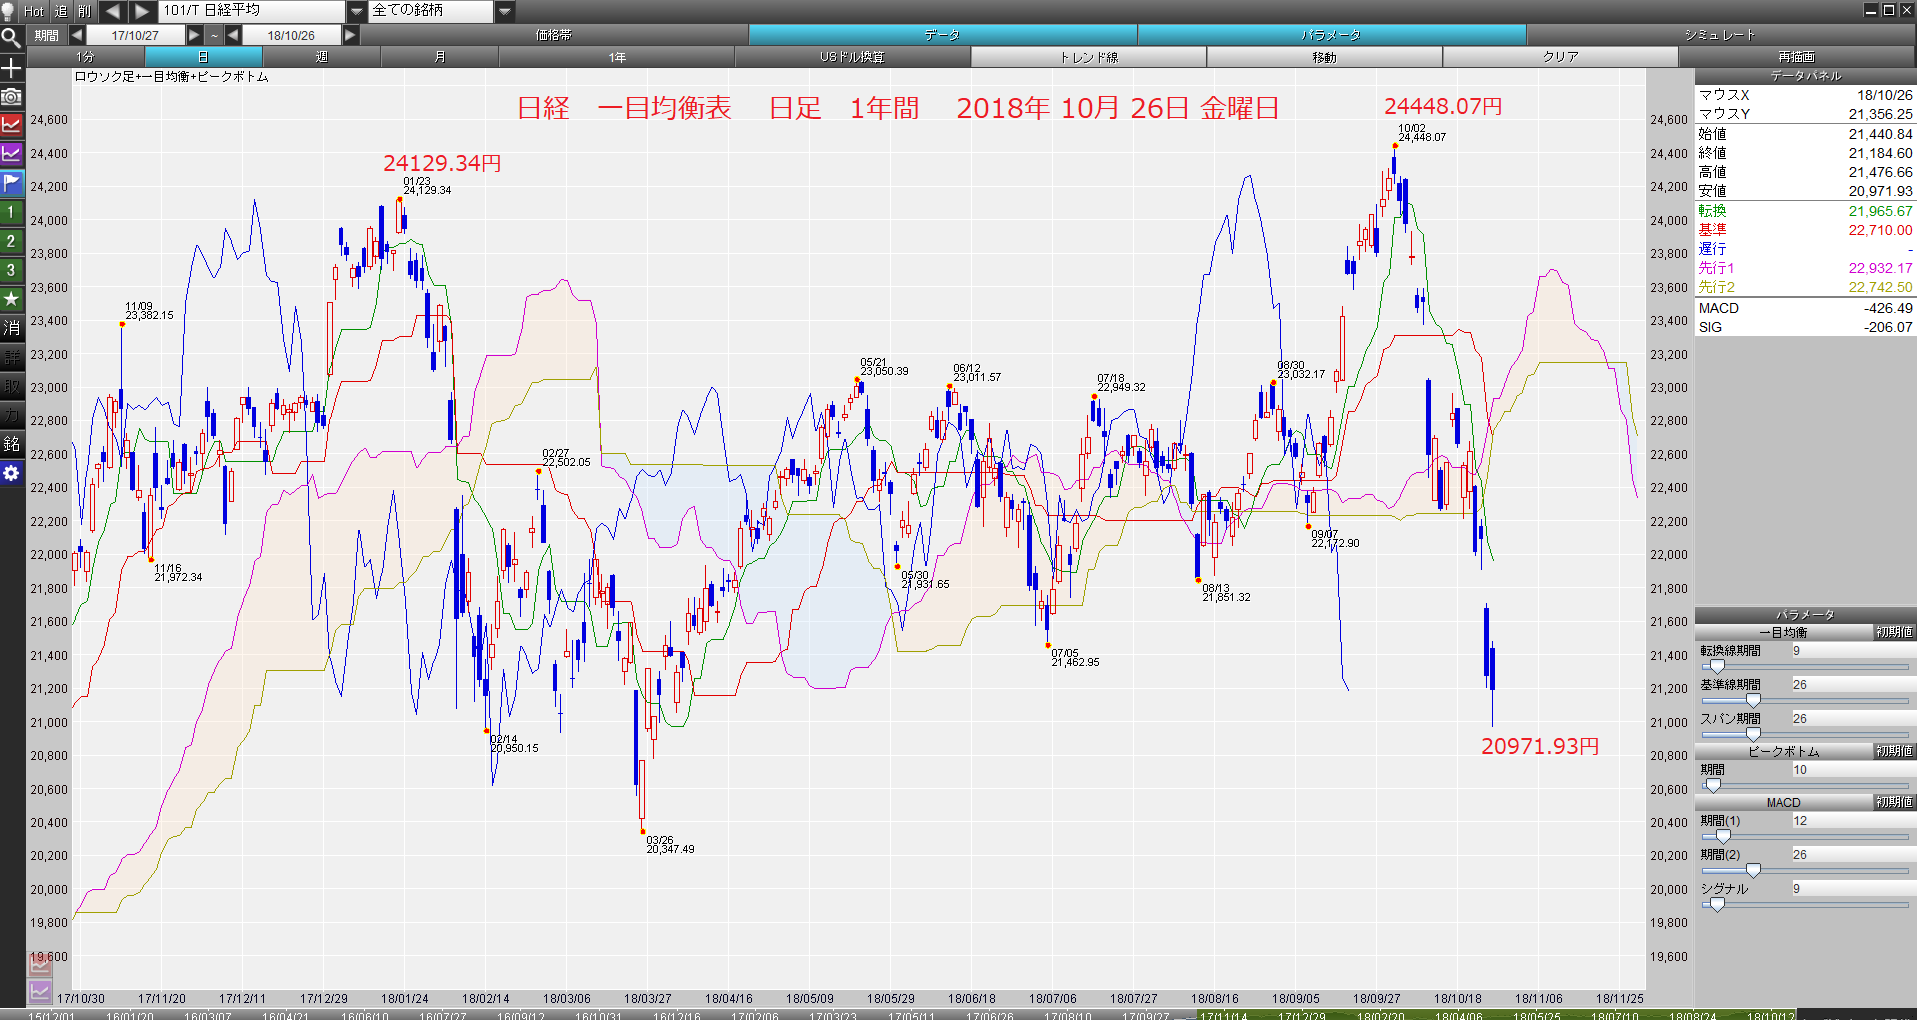Click the 銘 sidebar button
Image resolution: width=1917 pixels, height=1020 pixels.
(11, 444)
